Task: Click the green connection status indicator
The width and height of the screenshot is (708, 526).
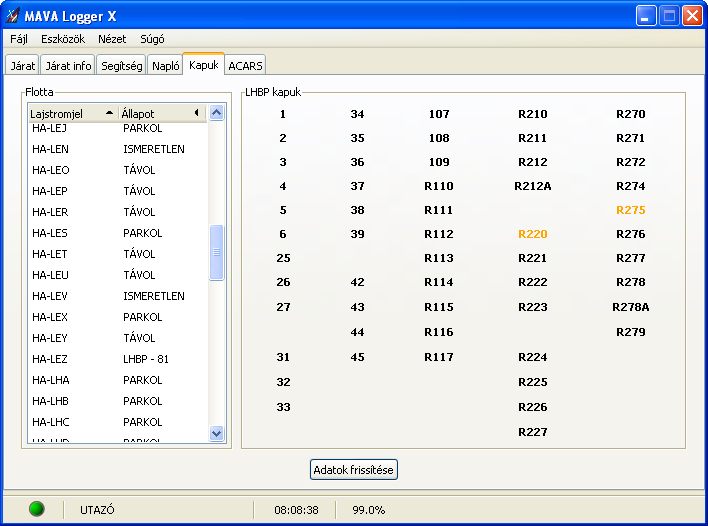Action: pos(37,509)
